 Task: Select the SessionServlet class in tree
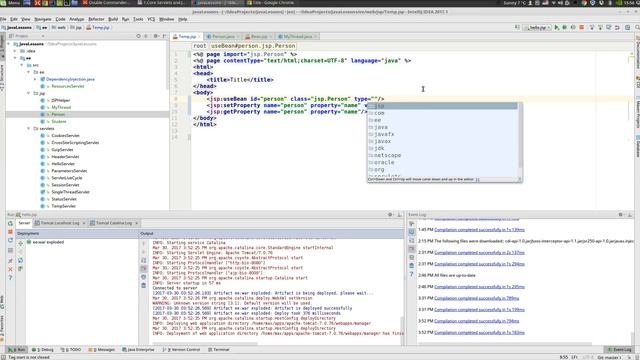(x=65, y=184)
